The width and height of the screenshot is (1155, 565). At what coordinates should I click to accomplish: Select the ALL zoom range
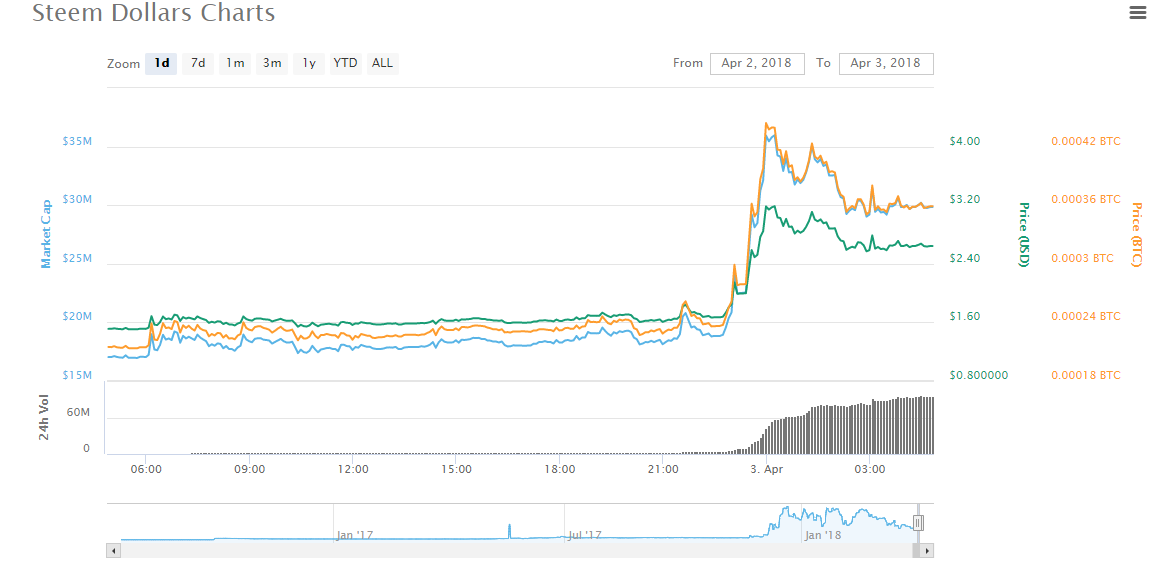382,63
